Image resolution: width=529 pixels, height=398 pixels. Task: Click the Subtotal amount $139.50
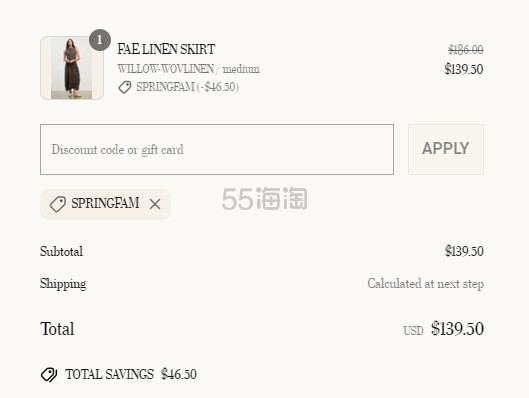coord(464,251)
